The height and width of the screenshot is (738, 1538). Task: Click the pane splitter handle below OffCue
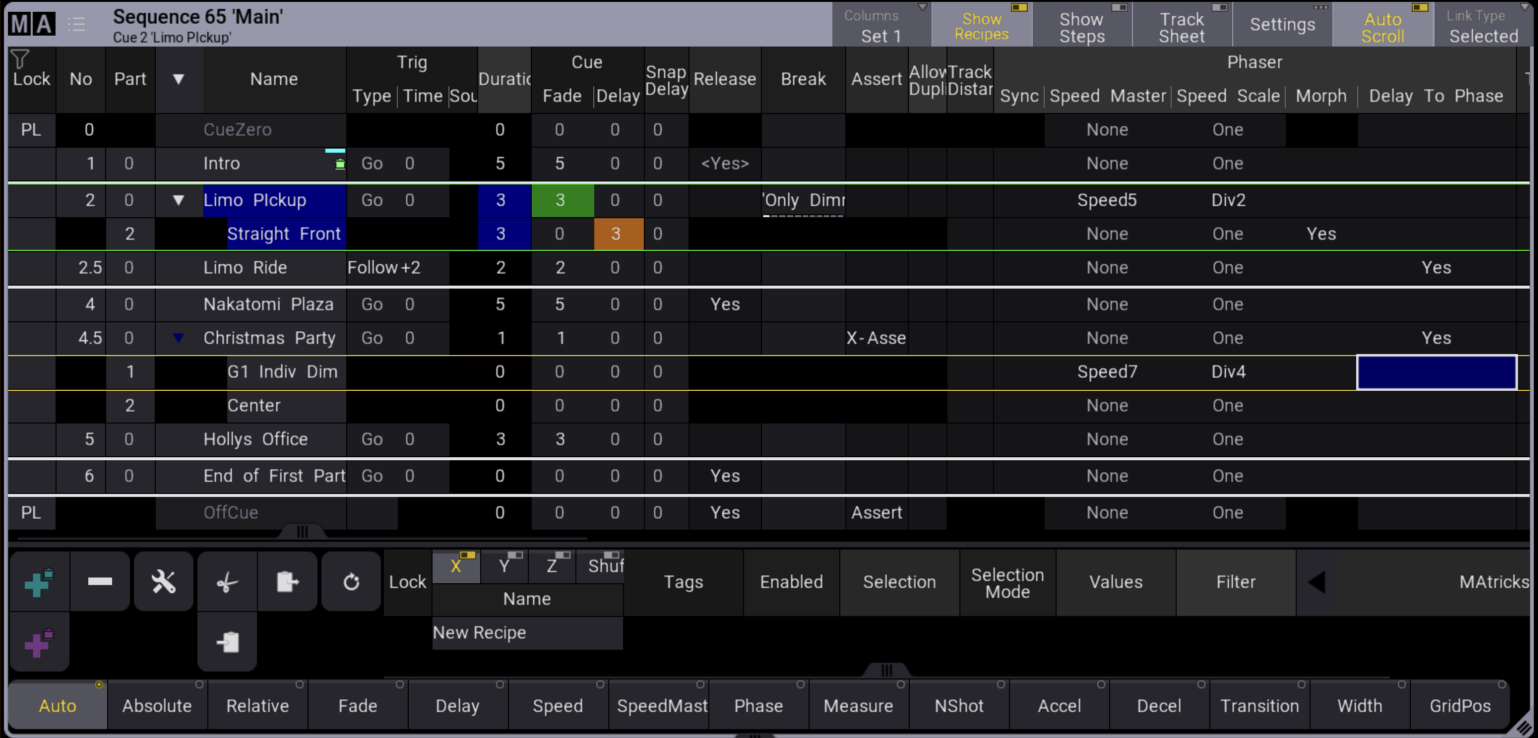click(x=303, y=532)
